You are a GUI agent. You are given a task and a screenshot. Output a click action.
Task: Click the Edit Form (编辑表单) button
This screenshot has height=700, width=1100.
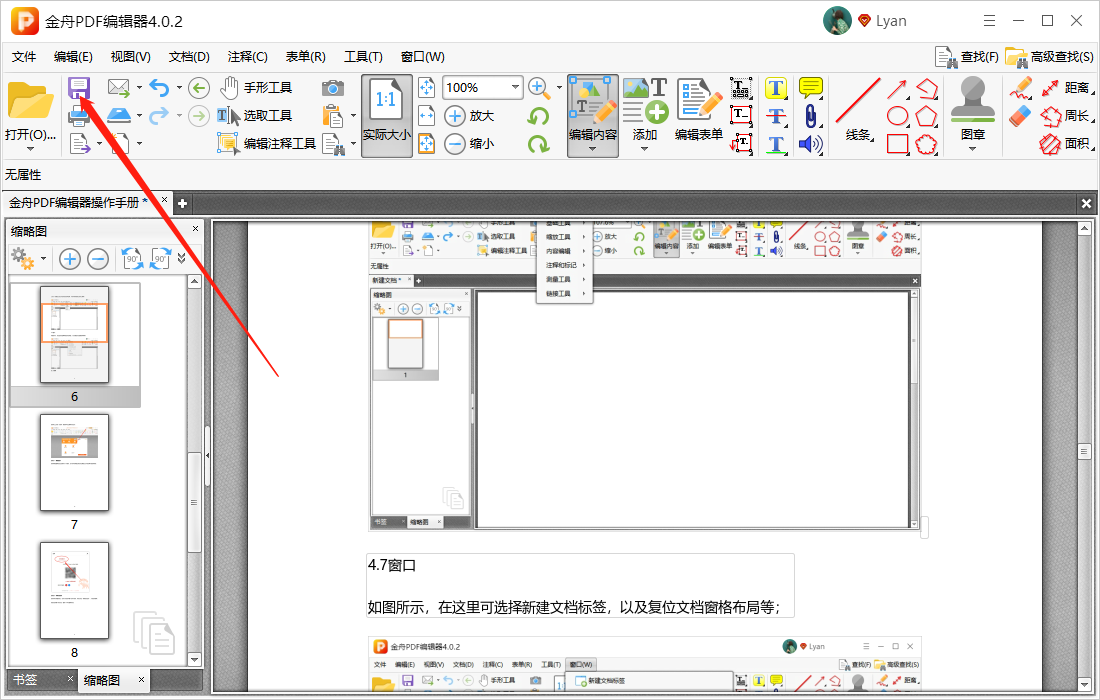(x=699, y=110)
